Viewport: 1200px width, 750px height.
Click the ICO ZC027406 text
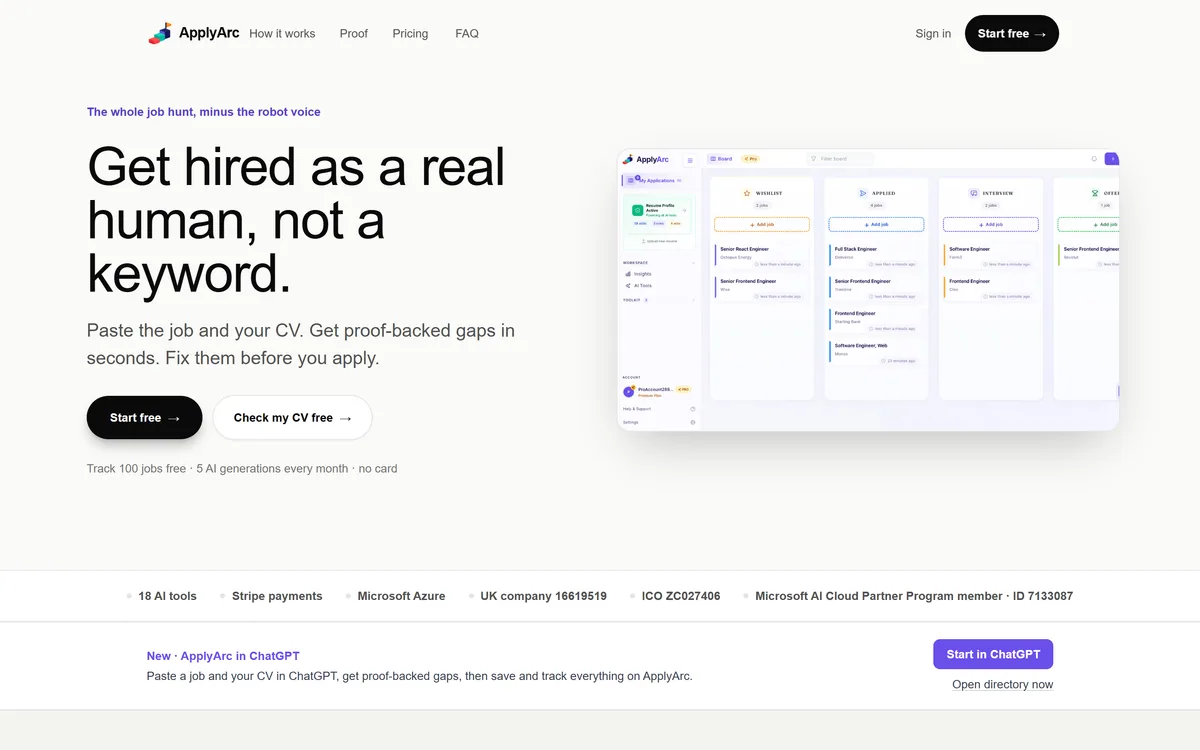pyautogui.click(x=681, y=596)
